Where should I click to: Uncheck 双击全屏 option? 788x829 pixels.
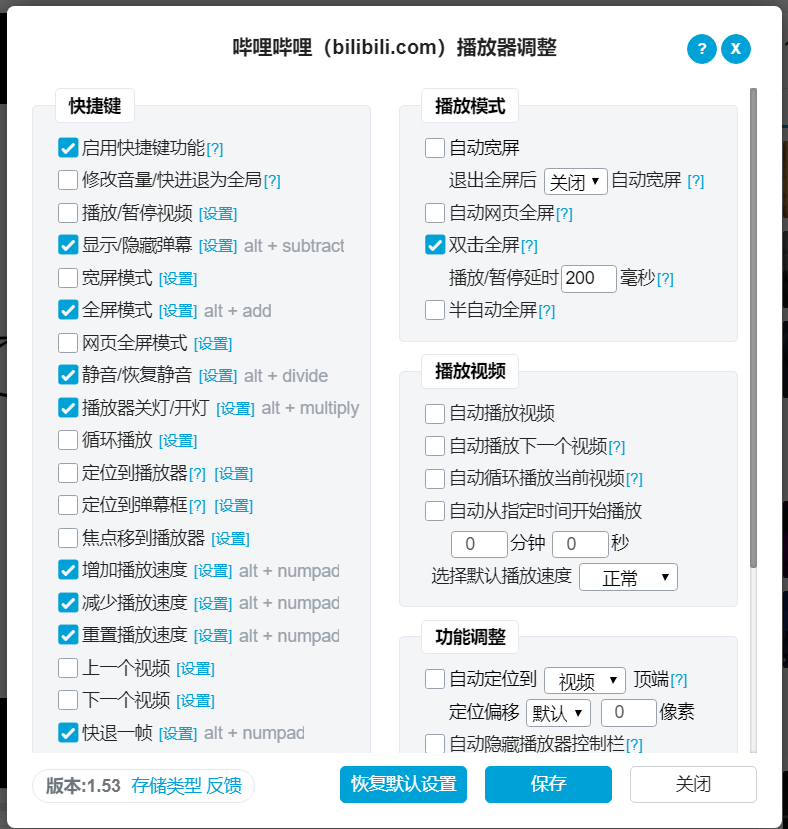coord(435,245)
